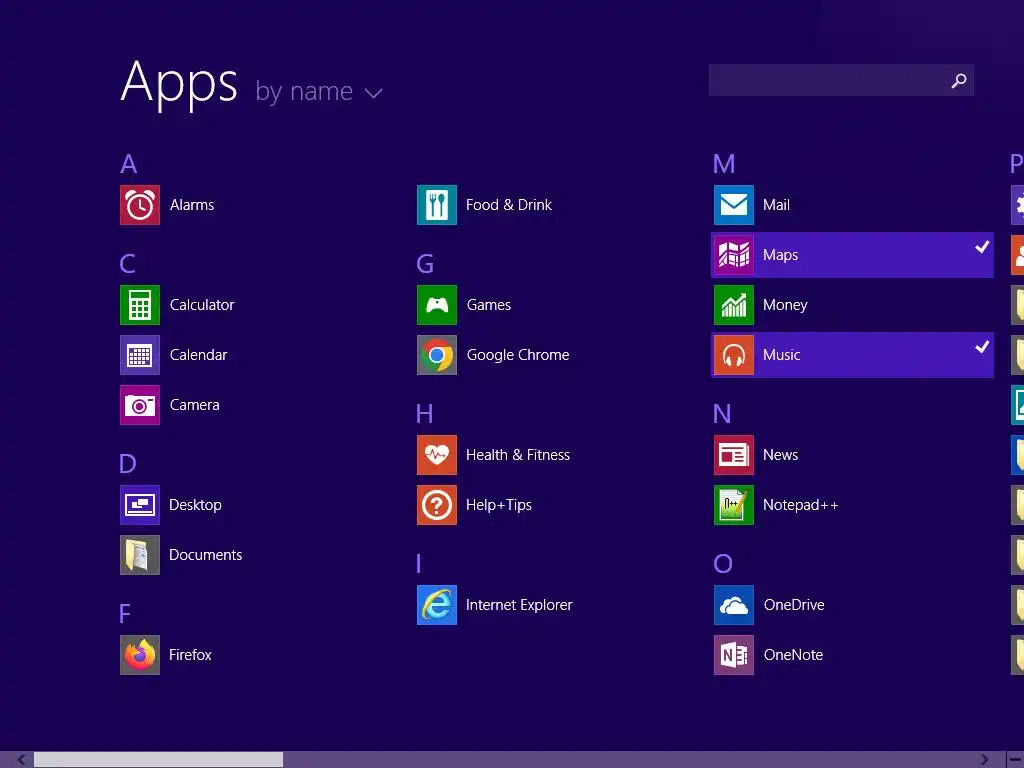Click the letter M group header
This screenshot has height=768, width=1024.
point(724,164)
